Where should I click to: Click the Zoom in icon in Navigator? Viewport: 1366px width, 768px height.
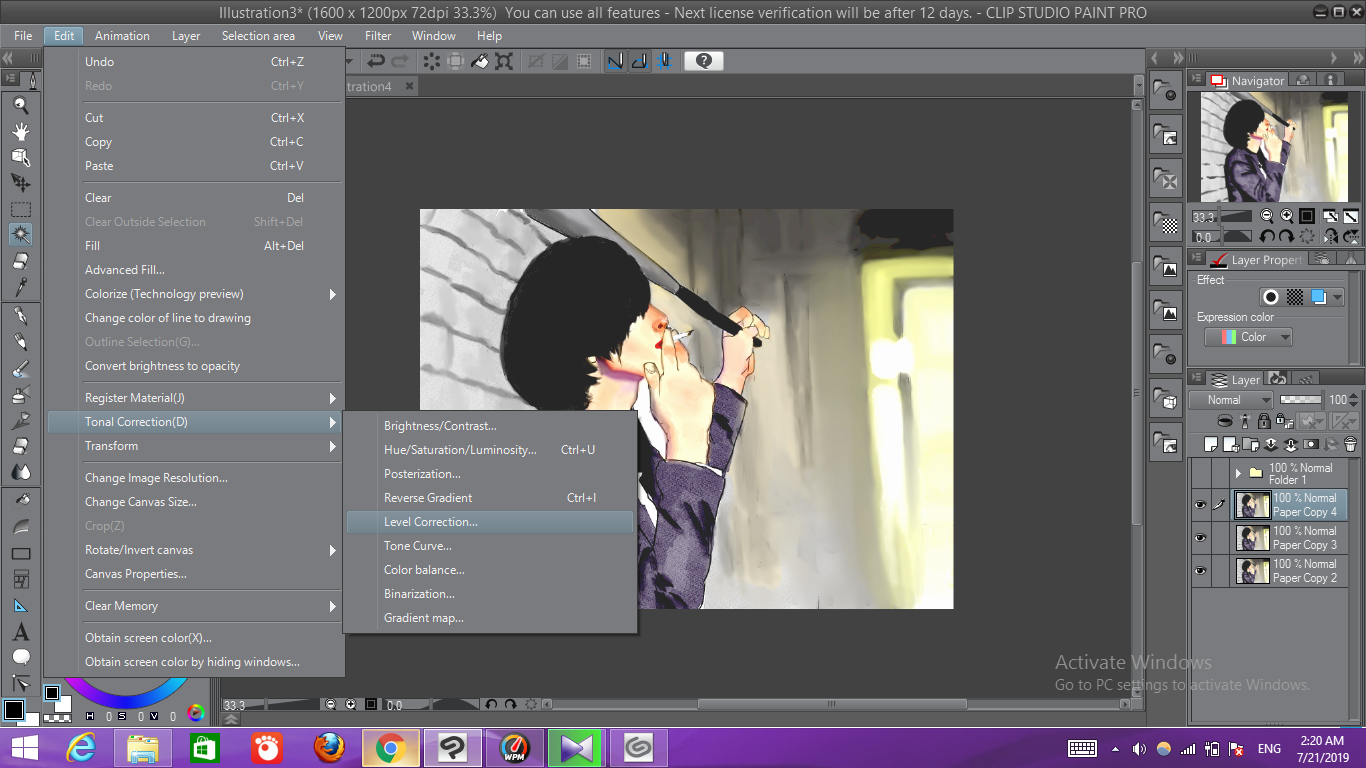pyautogui.click(x=1286, y=216)
